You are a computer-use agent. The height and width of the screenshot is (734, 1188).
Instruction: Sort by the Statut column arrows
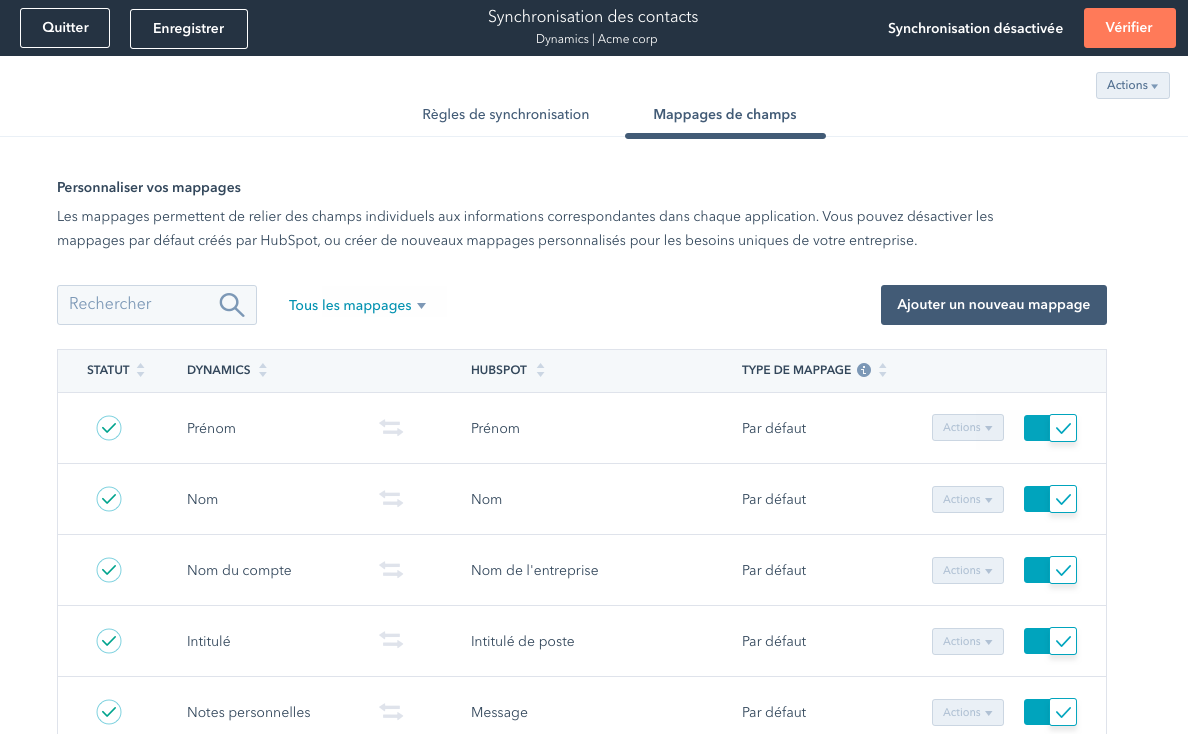point(140,370)
